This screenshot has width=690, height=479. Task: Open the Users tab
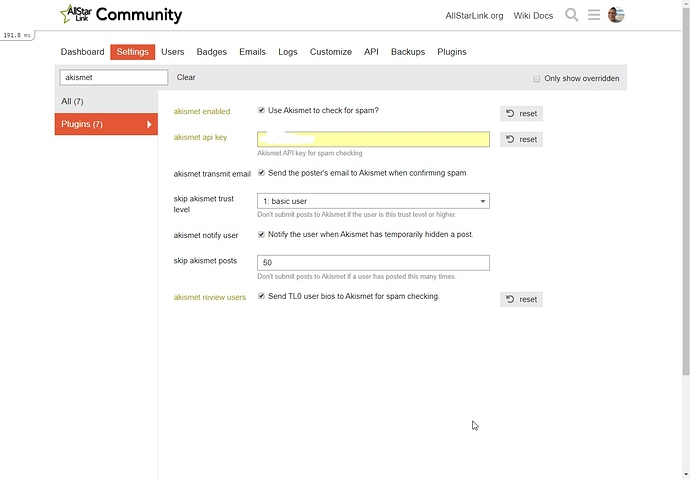click(172, 52)
